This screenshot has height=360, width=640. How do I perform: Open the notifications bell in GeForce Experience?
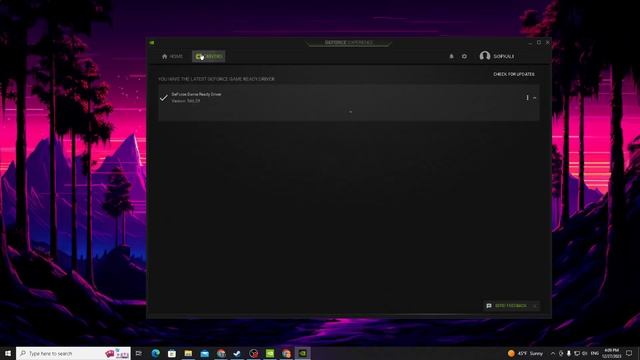point(451,56)
